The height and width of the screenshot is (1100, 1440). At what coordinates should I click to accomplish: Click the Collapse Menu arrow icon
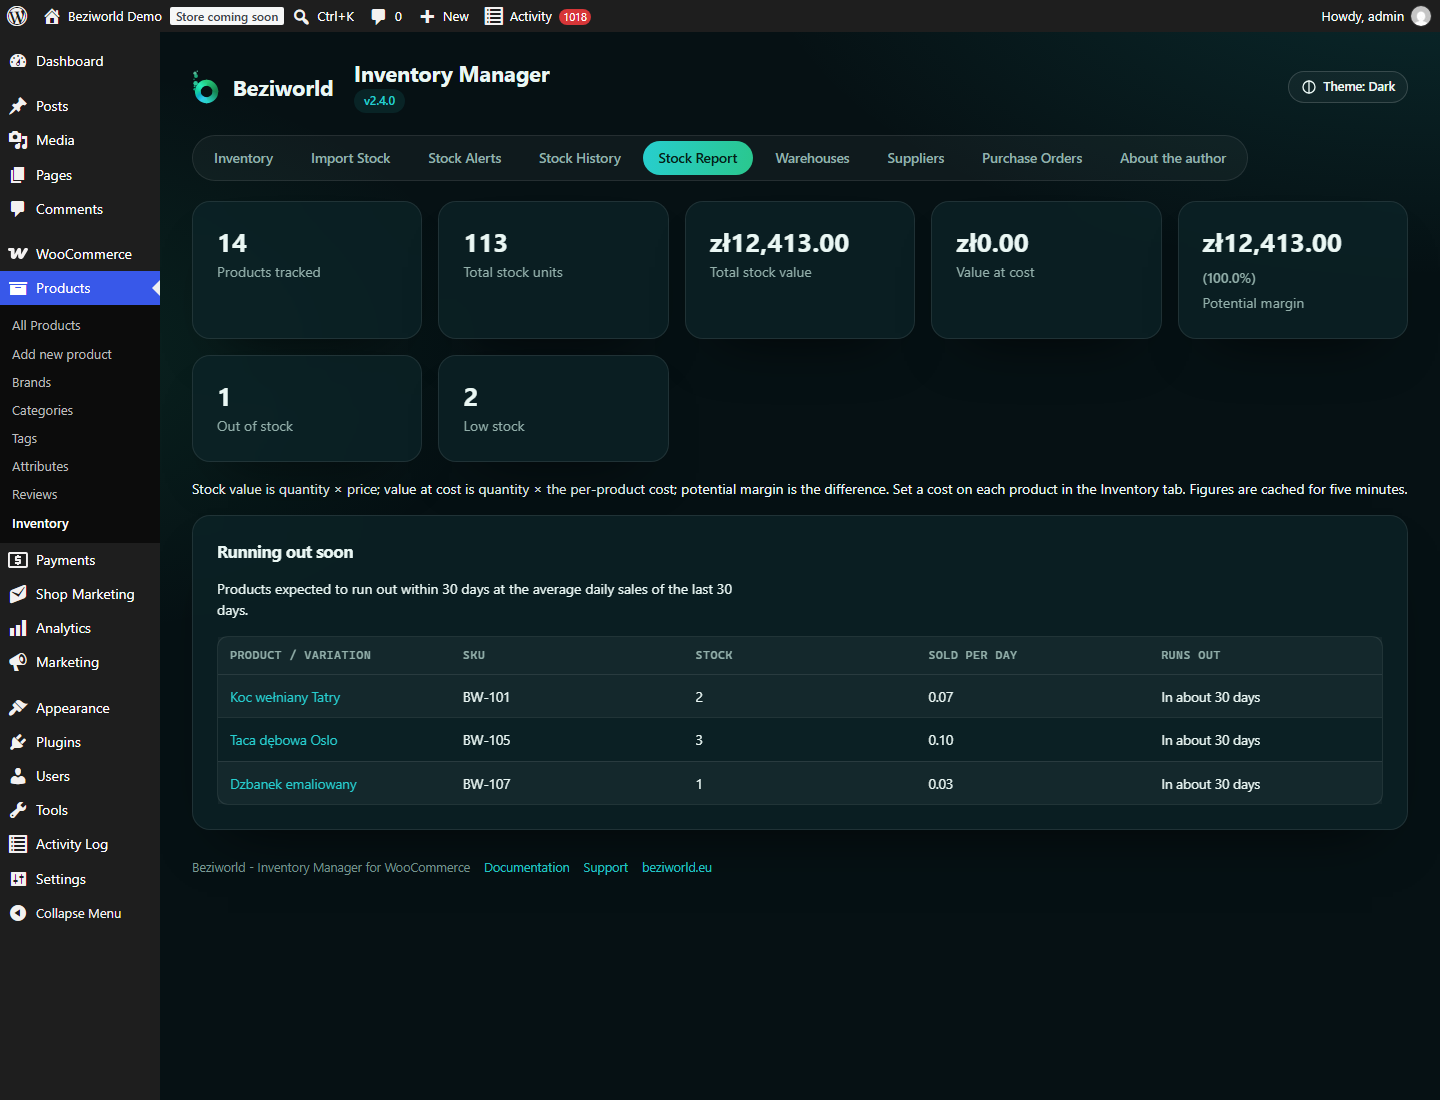coord(18,913)
